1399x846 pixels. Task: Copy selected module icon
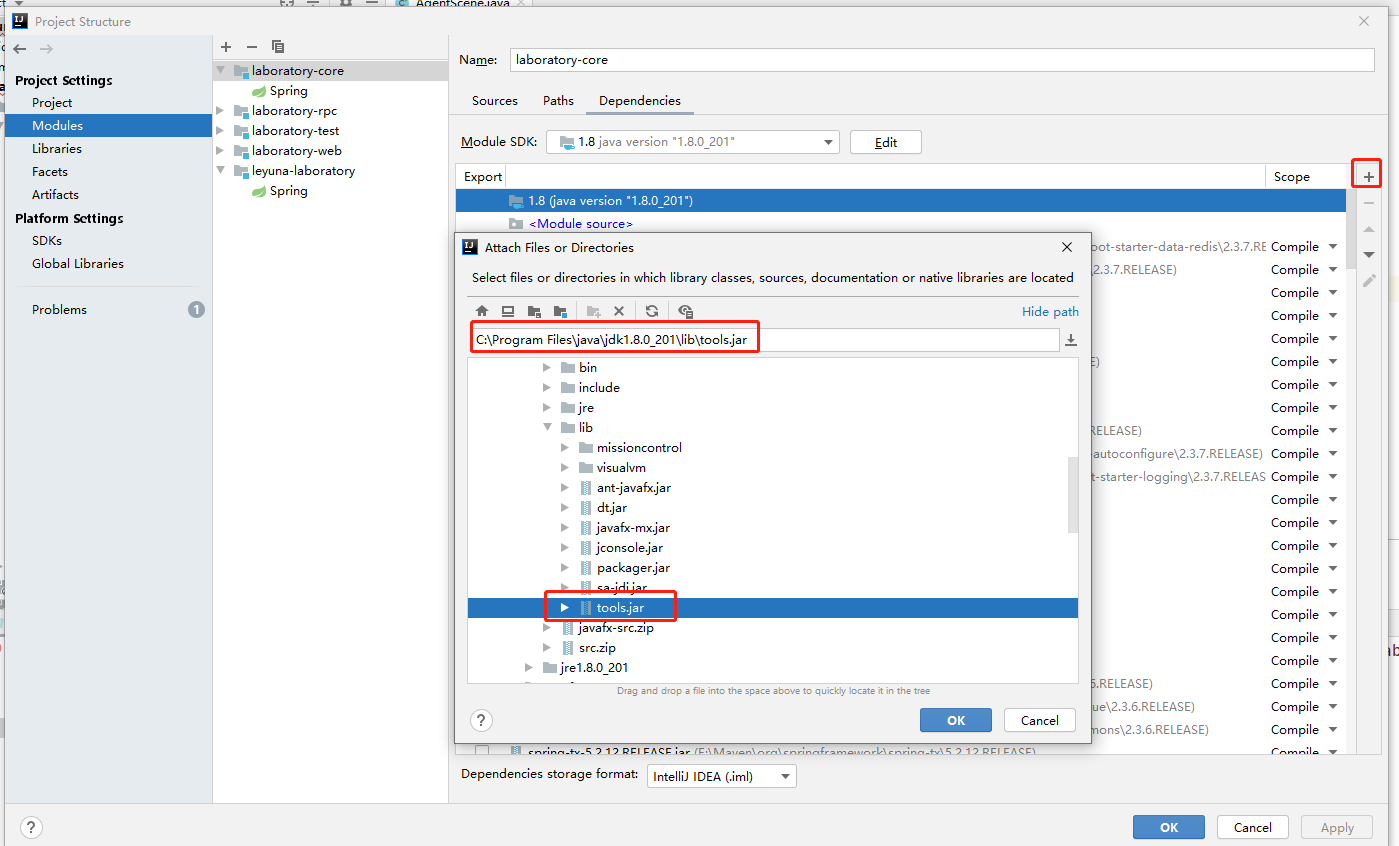278,47
